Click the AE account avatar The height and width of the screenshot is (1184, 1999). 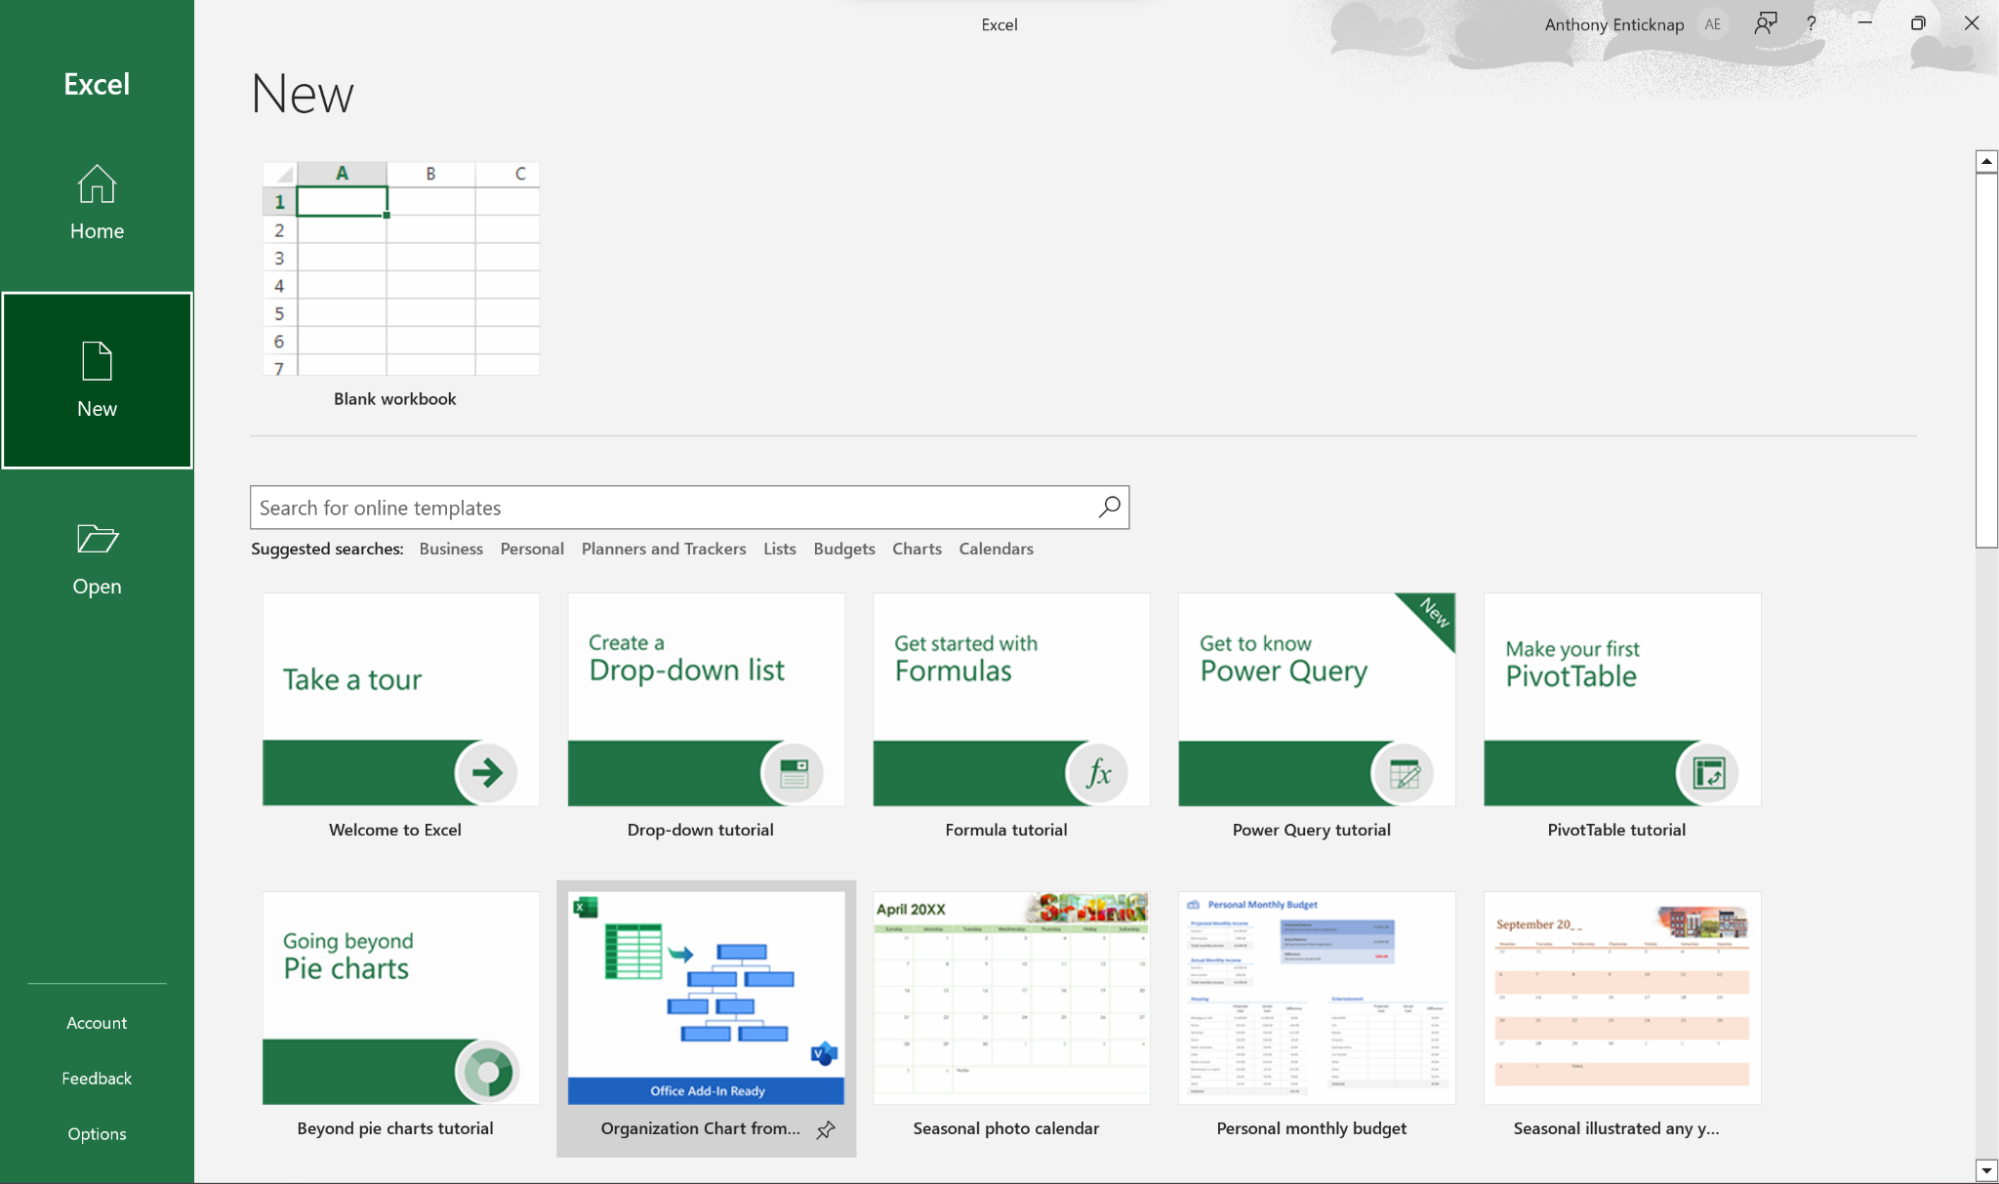click(x=1713, y=24)
